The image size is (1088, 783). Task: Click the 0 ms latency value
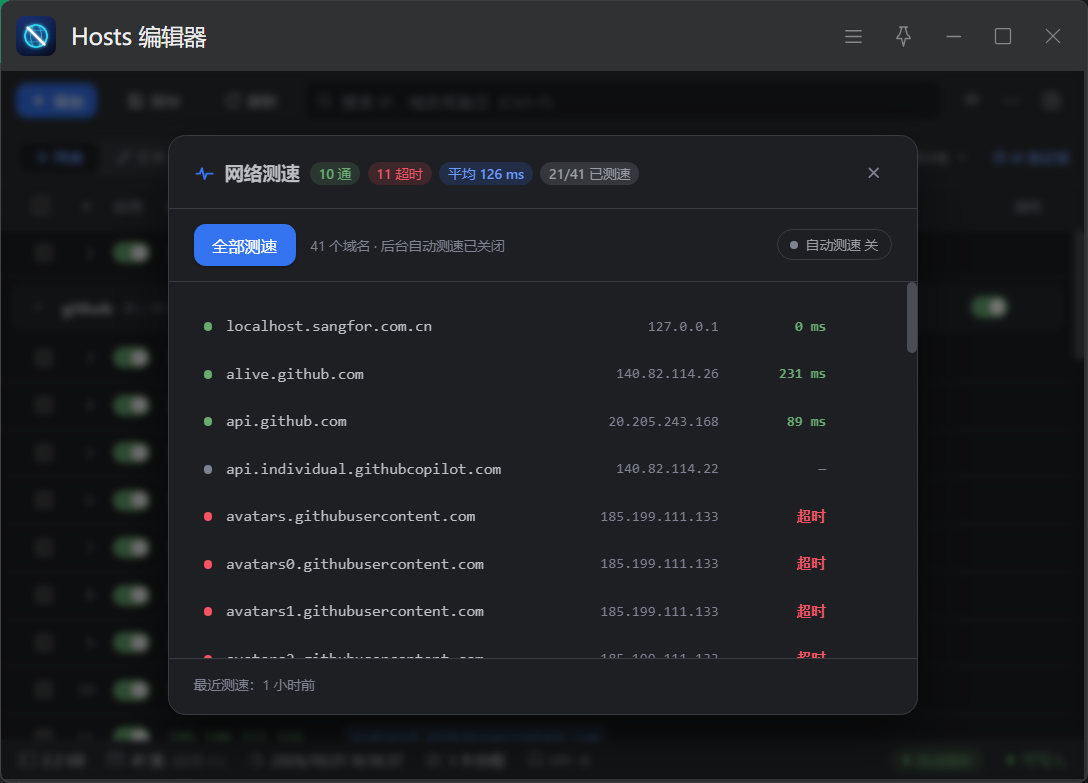810,326
